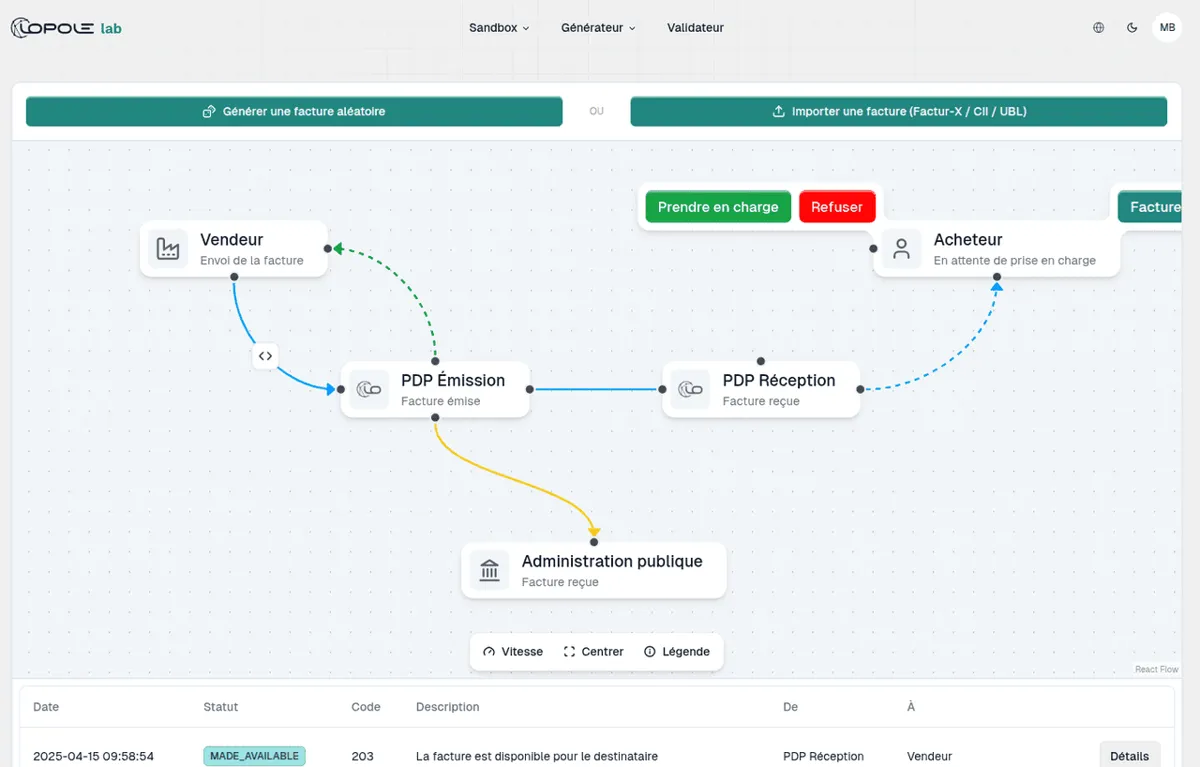The image size is (1200, 767).
Task: Toggle dark mode moon icon
Action: pos(1132,28)
